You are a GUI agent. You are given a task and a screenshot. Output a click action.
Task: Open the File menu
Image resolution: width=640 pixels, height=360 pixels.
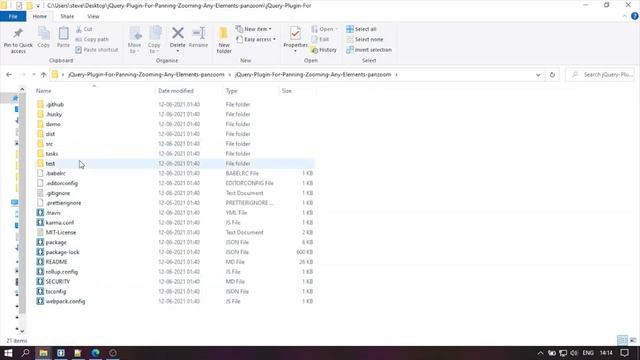point(13,16)
